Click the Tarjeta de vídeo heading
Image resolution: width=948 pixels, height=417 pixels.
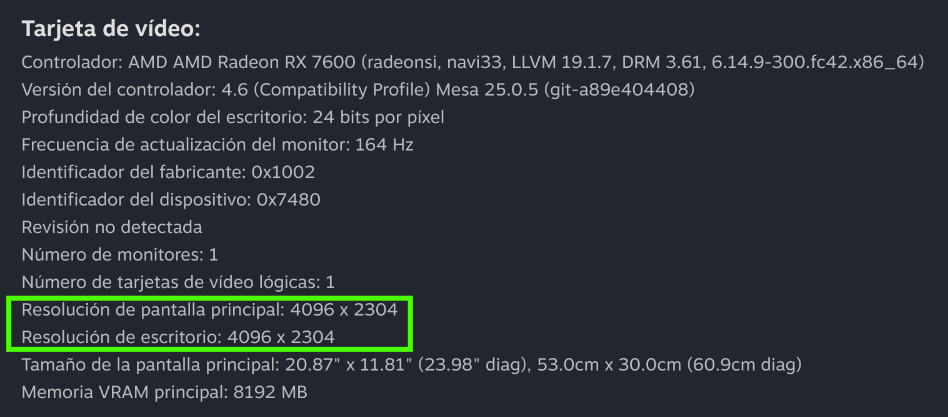click(111, 30)
